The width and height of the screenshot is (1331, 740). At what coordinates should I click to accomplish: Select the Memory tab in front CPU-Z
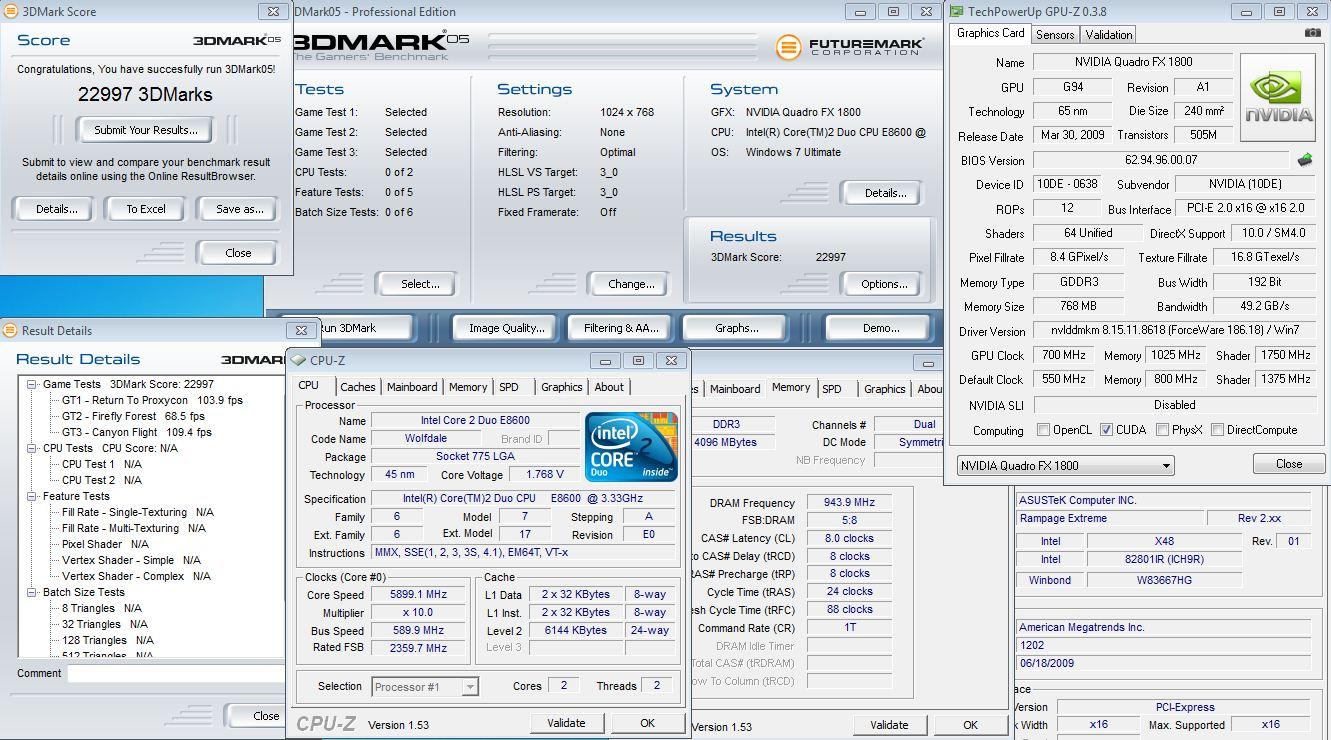point(467,387)
